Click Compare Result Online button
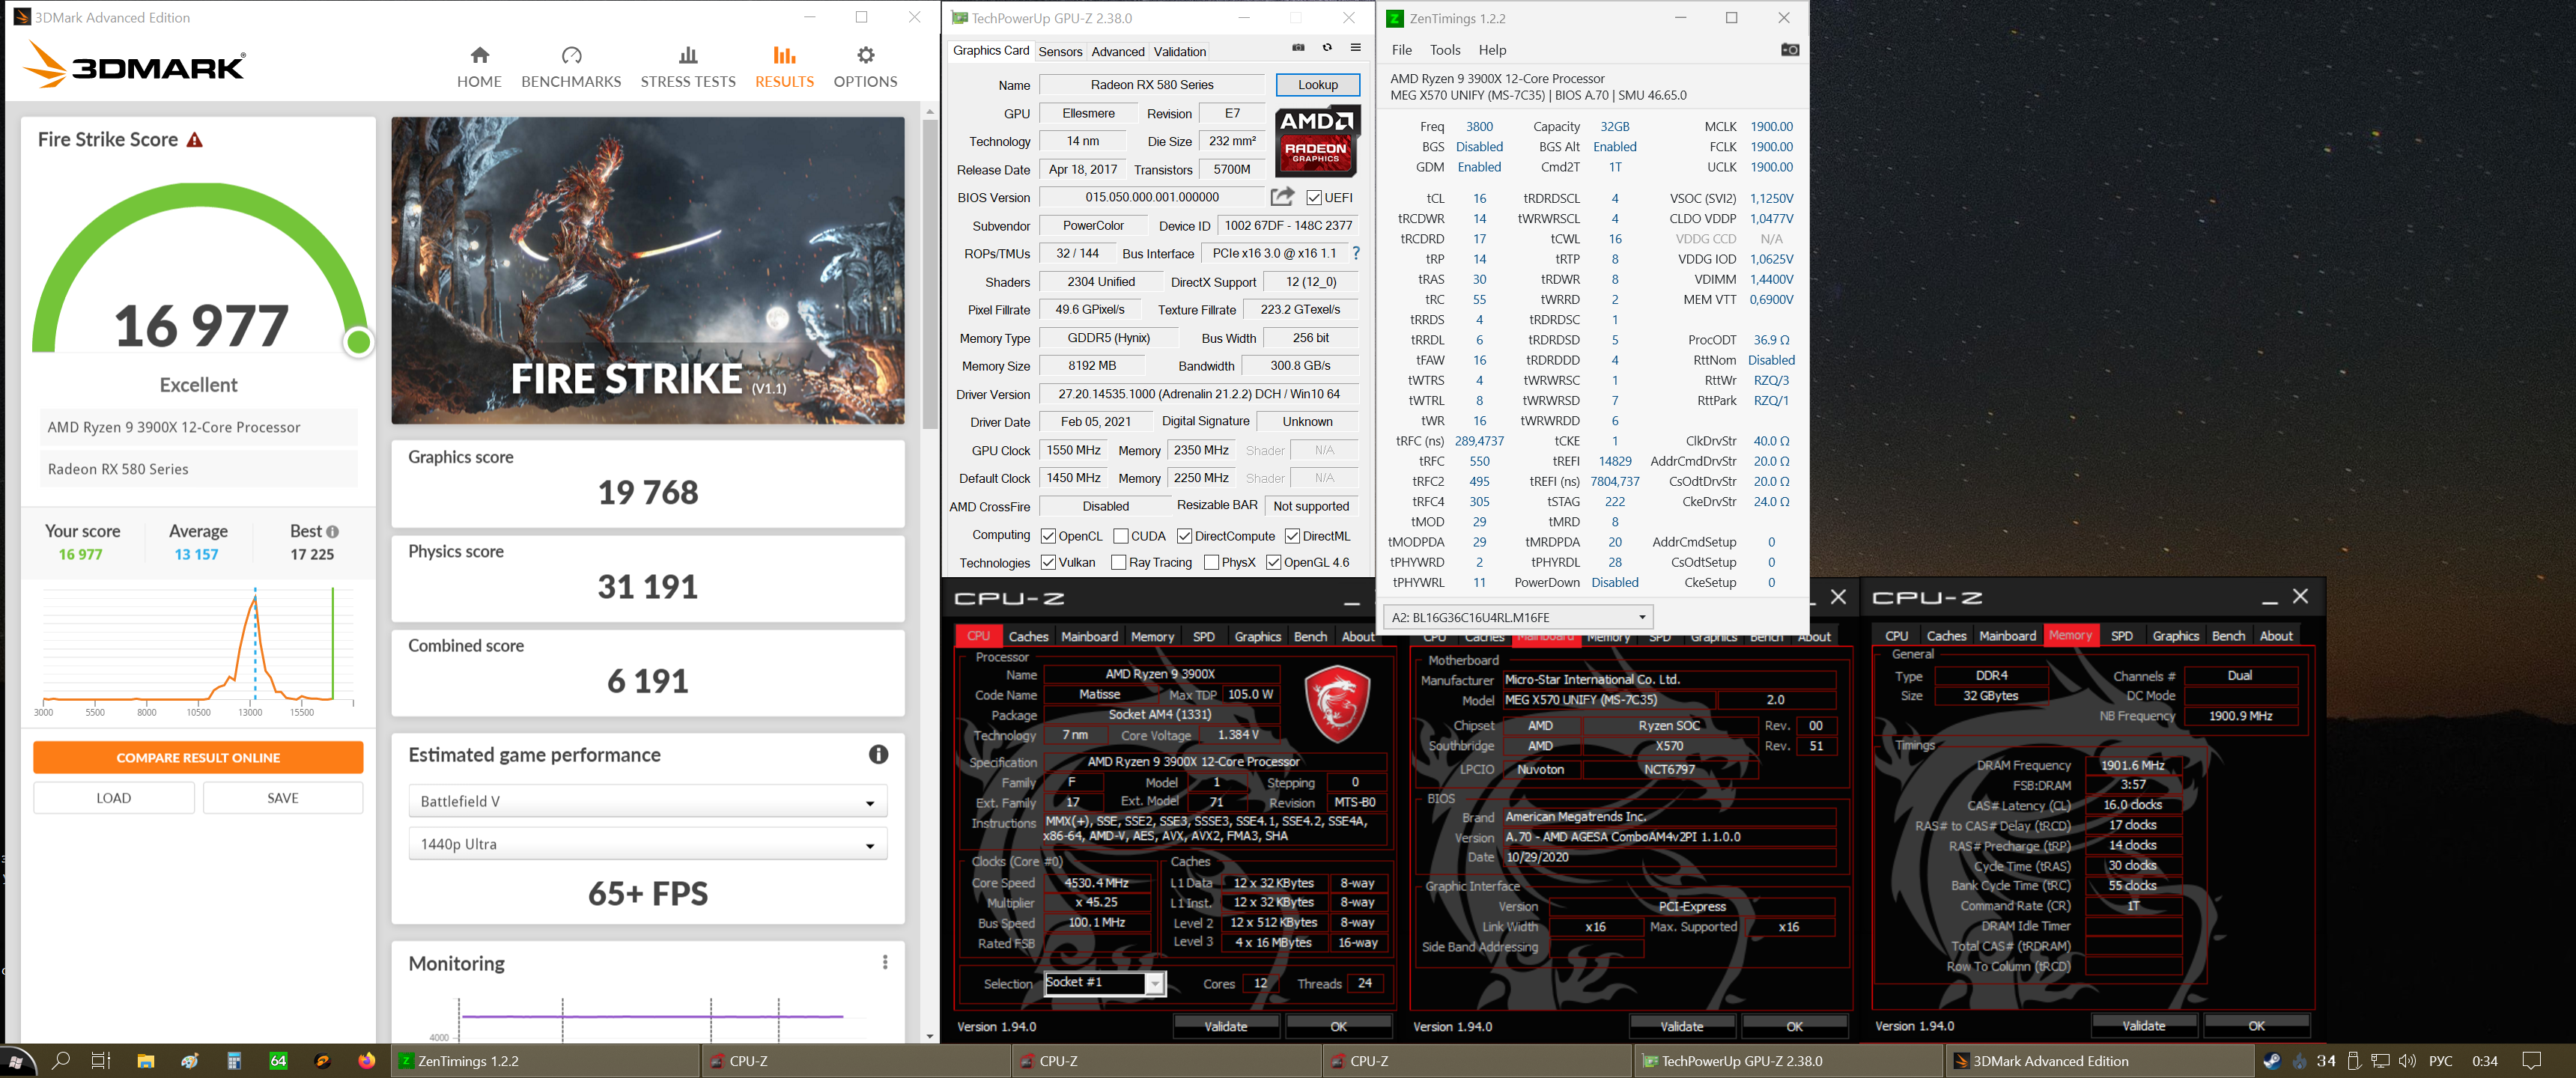2576x1078 pixels. pos(198,758)
